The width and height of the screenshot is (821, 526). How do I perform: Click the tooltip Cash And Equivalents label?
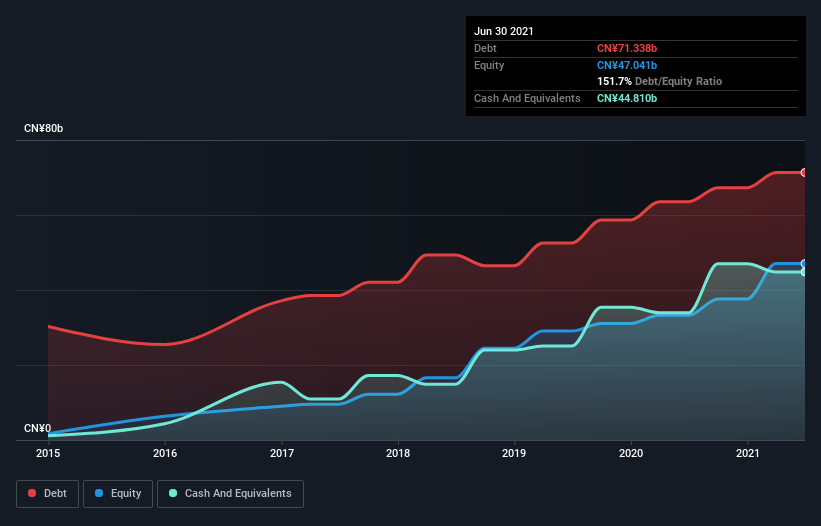(527, 98)
